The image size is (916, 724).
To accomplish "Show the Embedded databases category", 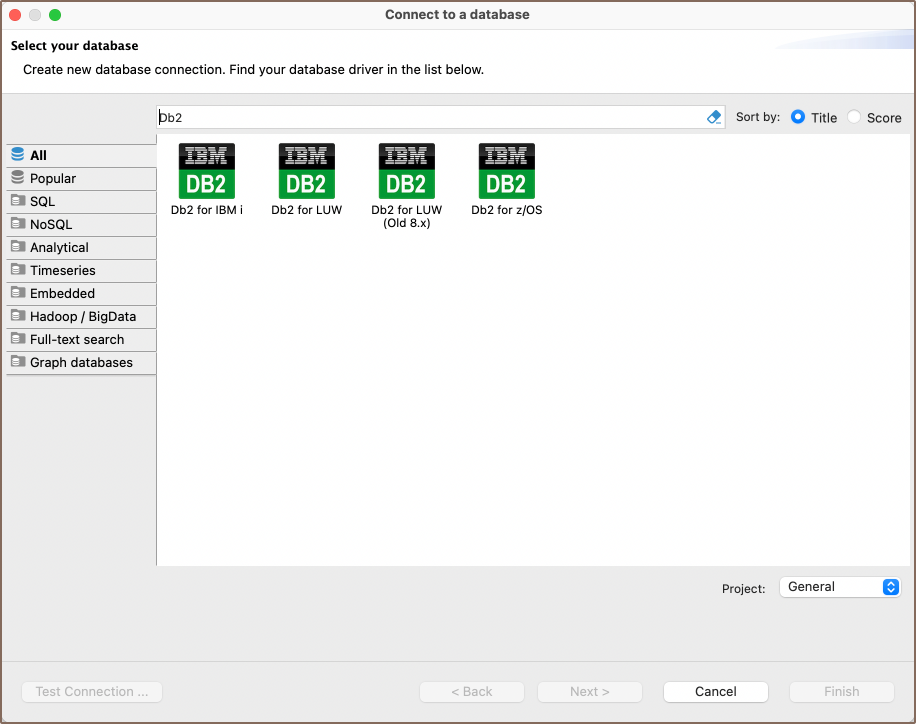I will (62, 293).
